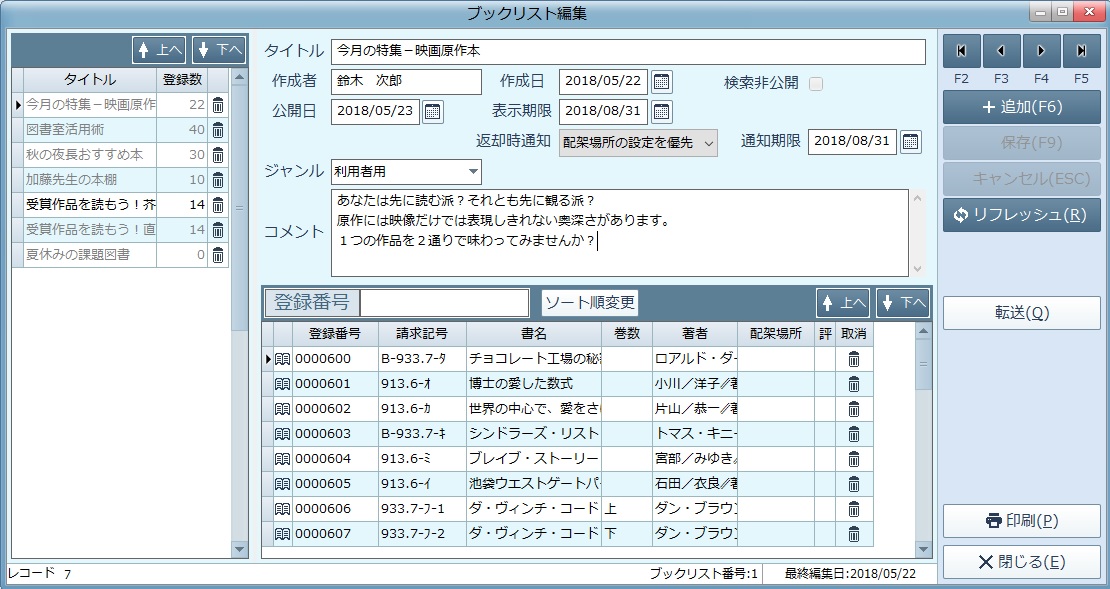Open calendar picker for 公開日

[x=433, y=112]
